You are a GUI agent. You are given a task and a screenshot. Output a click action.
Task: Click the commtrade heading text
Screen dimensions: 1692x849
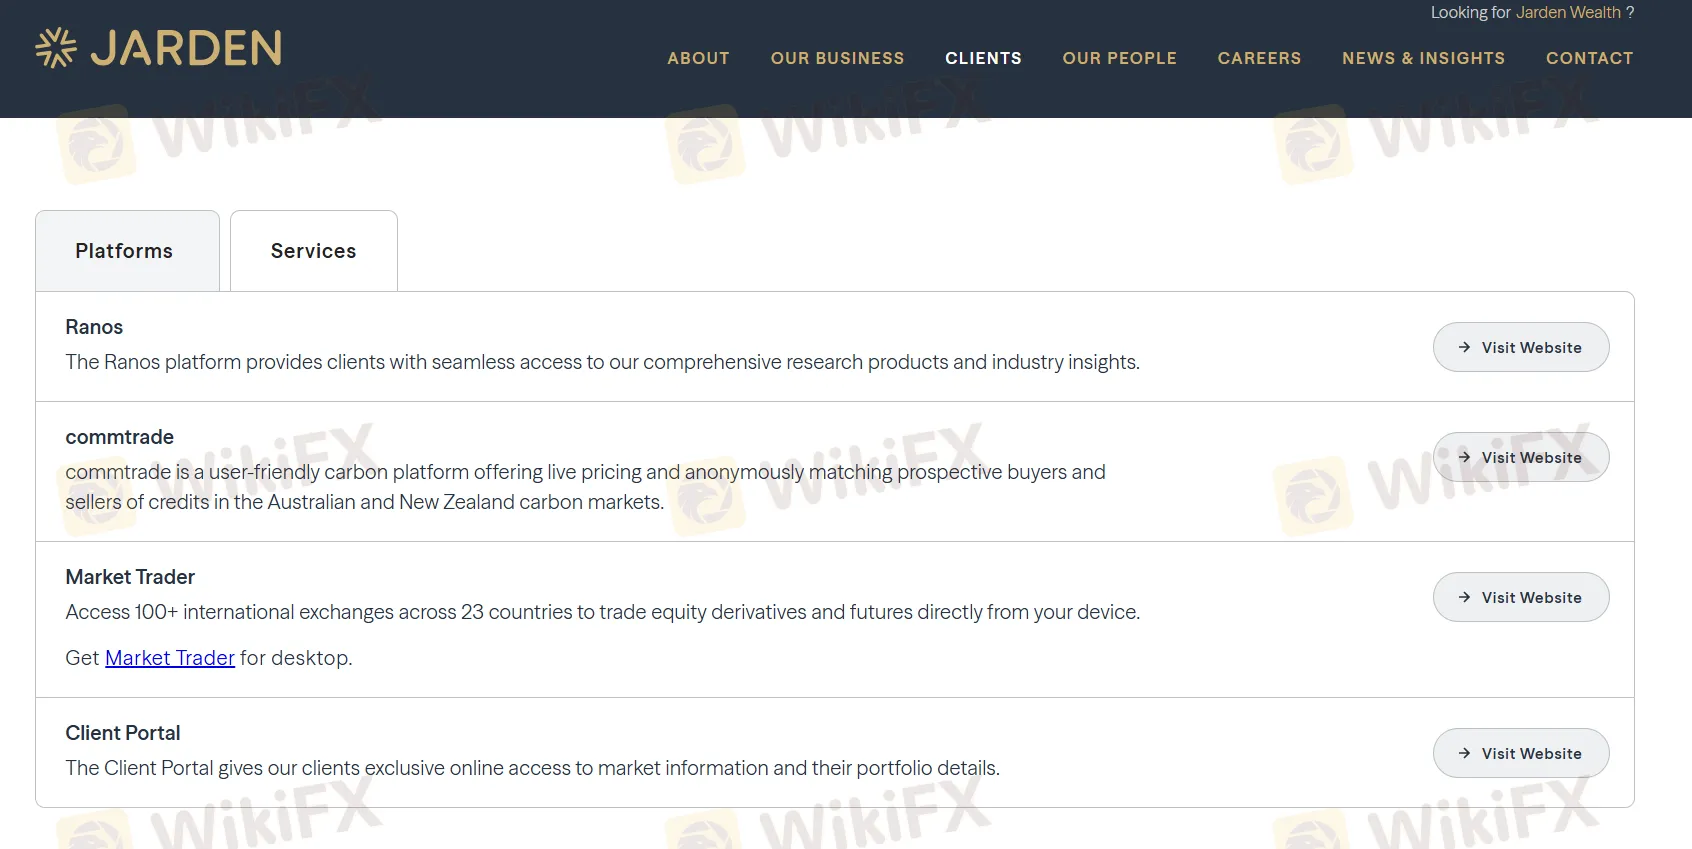pyautogui.click(x=119, y=437)
